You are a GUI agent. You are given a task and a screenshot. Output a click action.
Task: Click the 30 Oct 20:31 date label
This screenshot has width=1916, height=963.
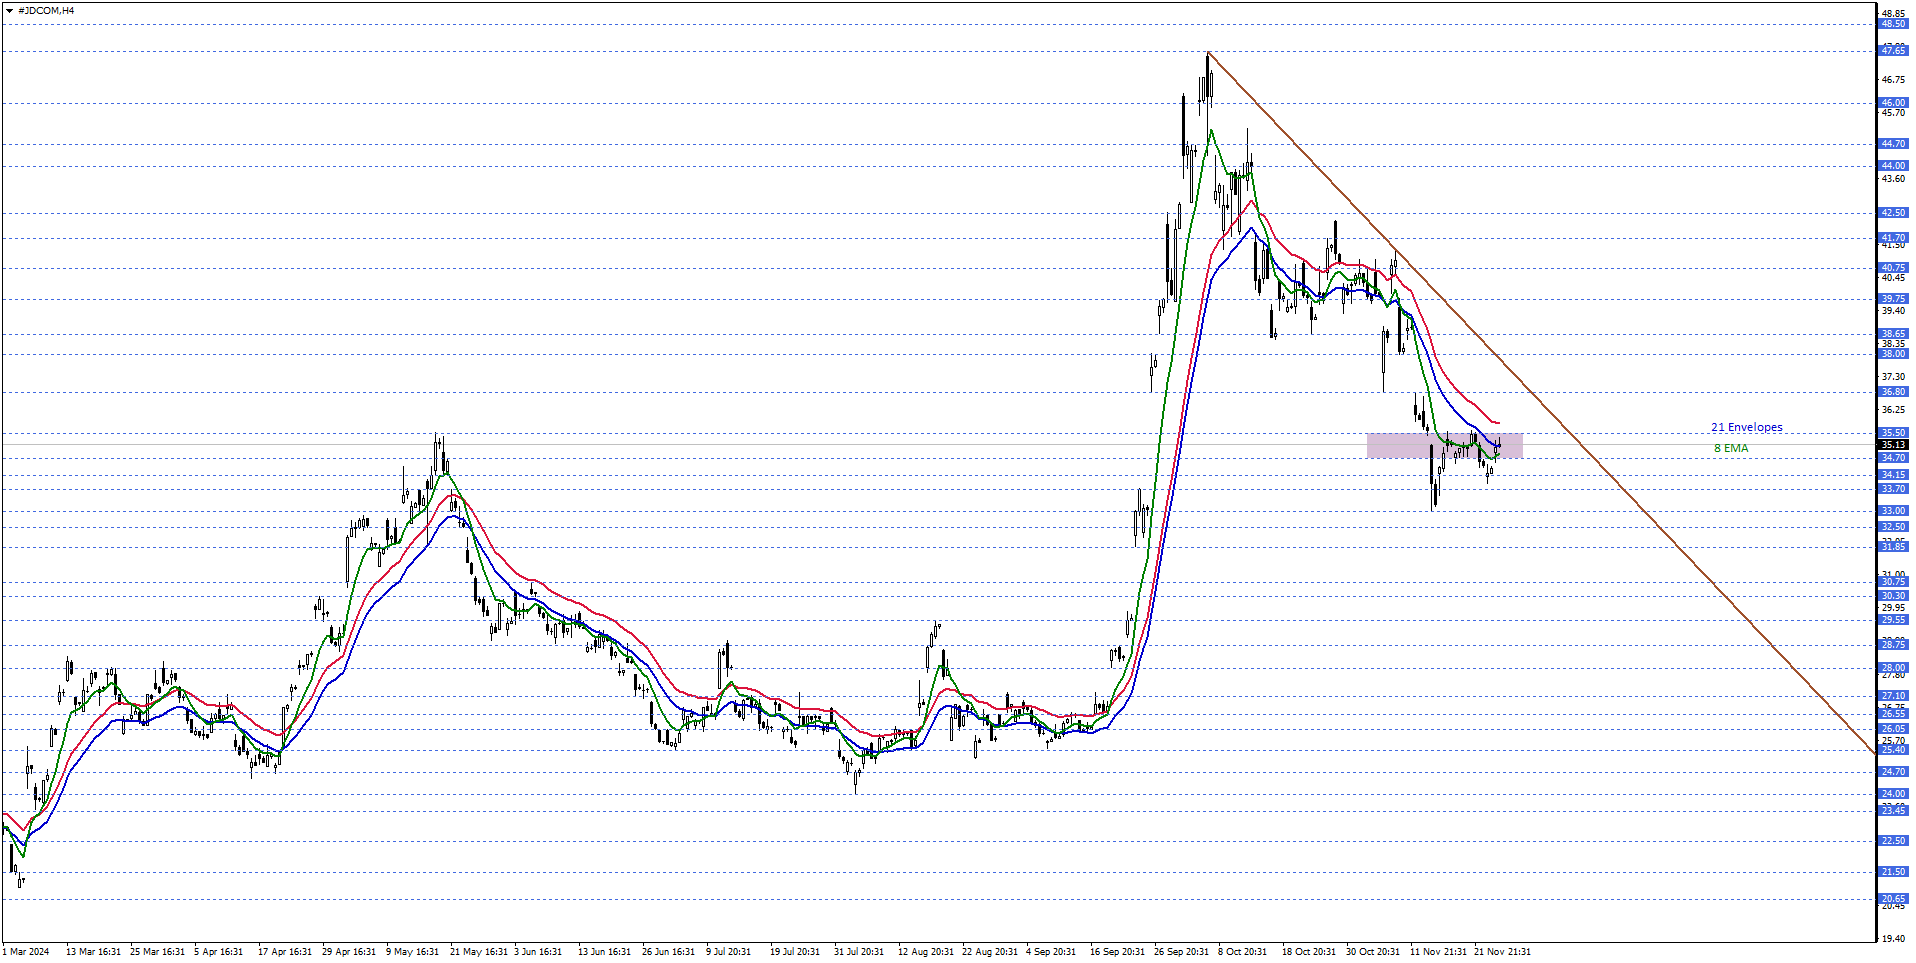pos(1373,952)
